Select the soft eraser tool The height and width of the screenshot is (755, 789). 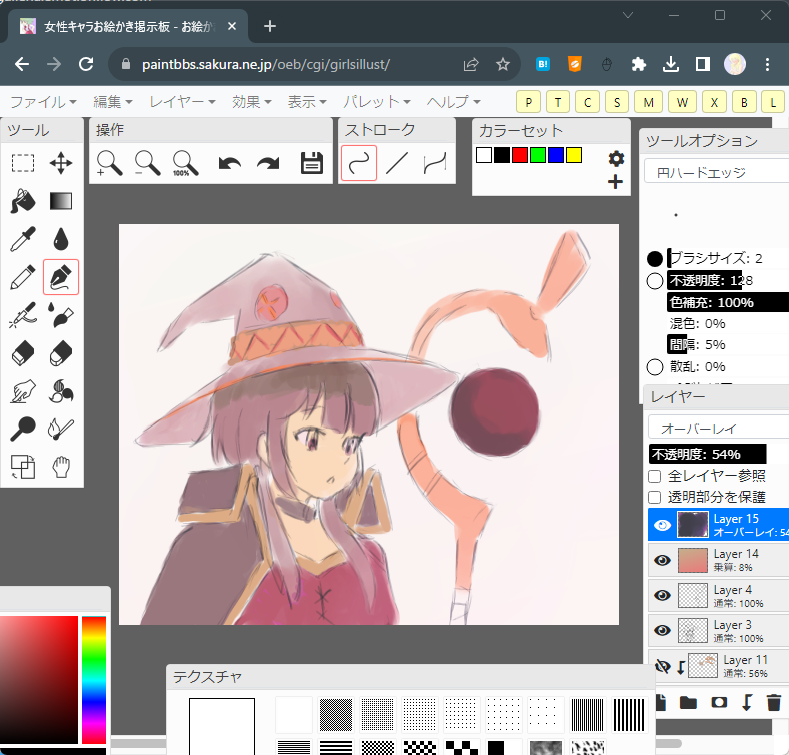pos(61,353)
